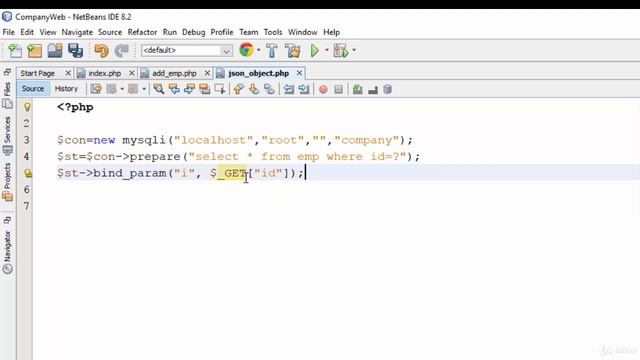Close the Start Page tab
Viewport: 640px width, 360px height.
coord(68,73)
